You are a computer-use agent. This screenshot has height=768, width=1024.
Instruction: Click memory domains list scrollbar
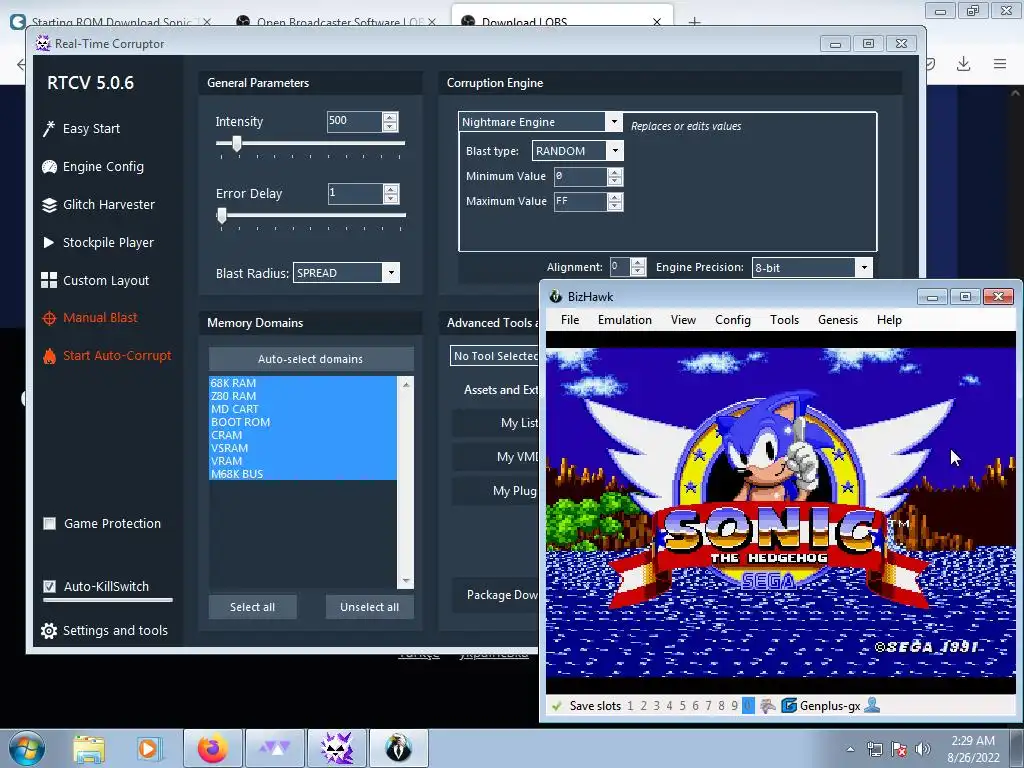point(406,482)
